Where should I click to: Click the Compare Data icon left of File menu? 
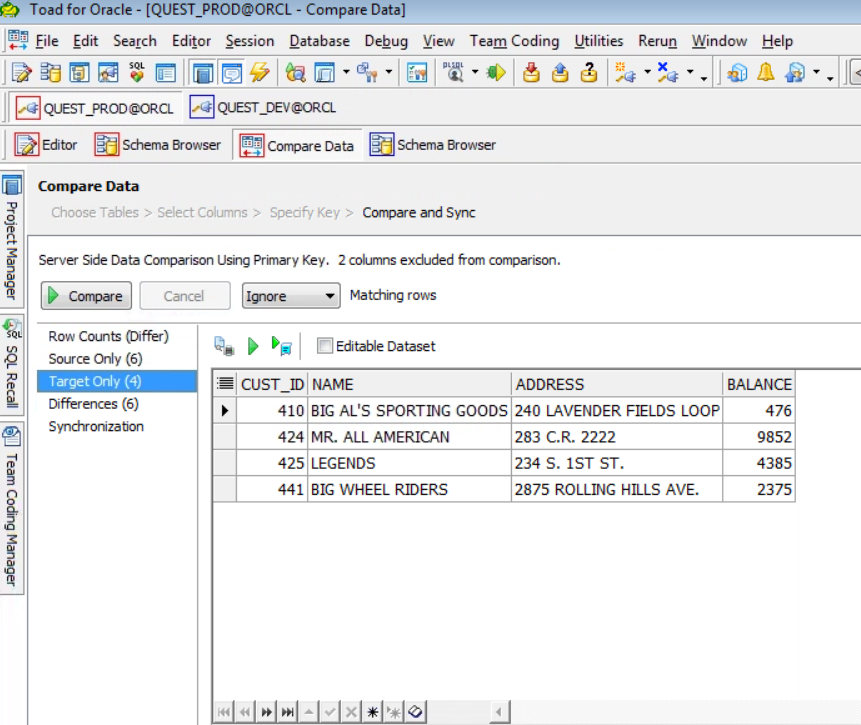pos(18,40)
